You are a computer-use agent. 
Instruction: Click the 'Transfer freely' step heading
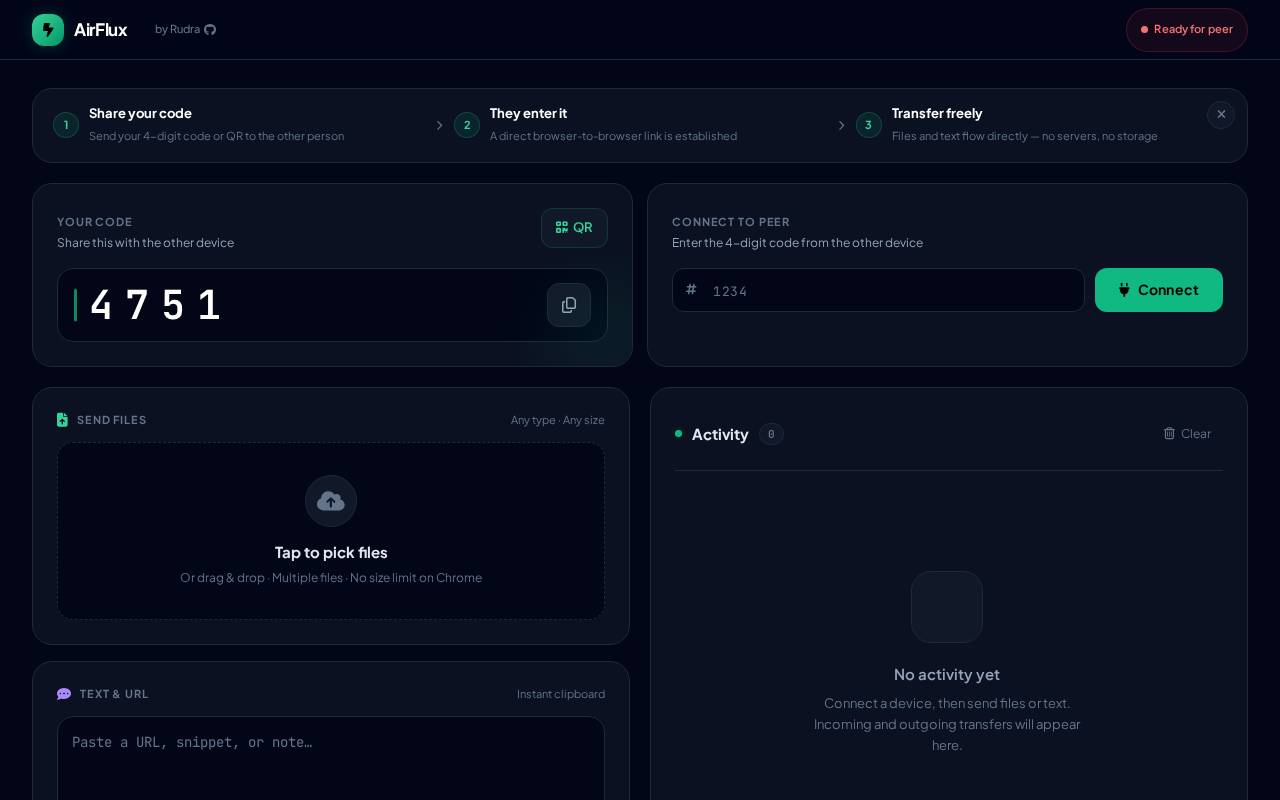pos(937,114)
